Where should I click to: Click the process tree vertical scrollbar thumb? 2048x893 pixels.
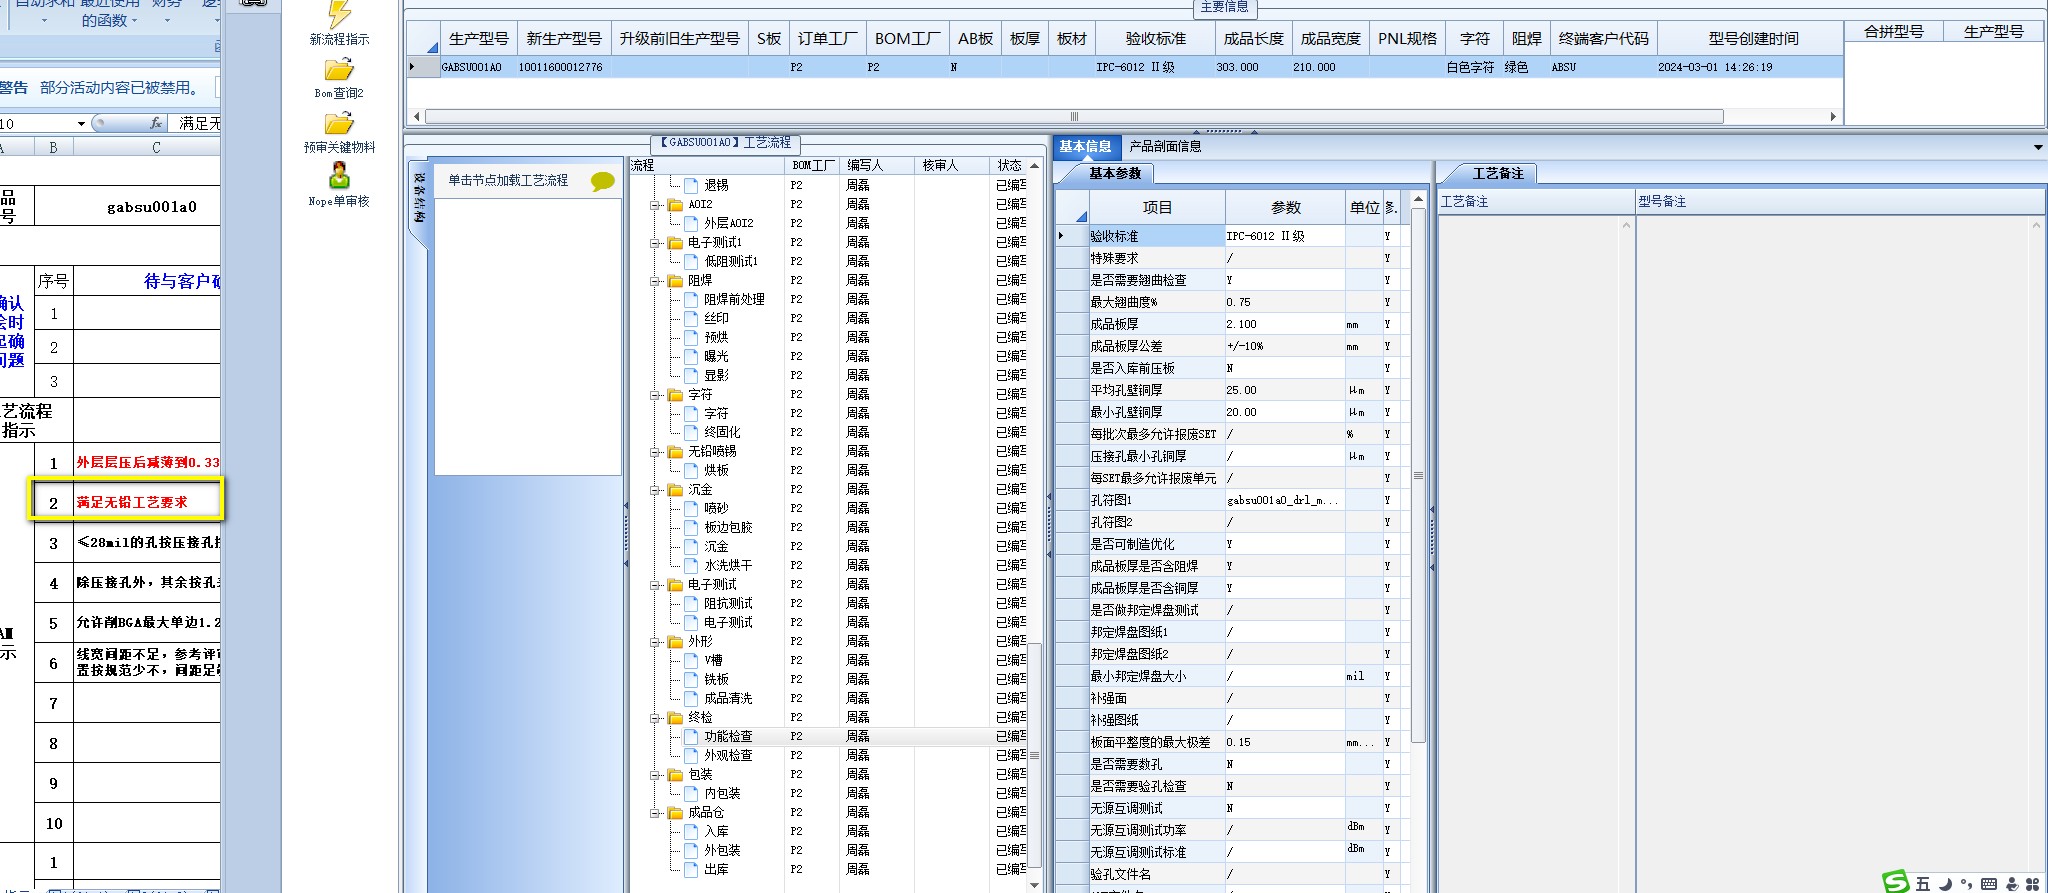[1035, 754]
